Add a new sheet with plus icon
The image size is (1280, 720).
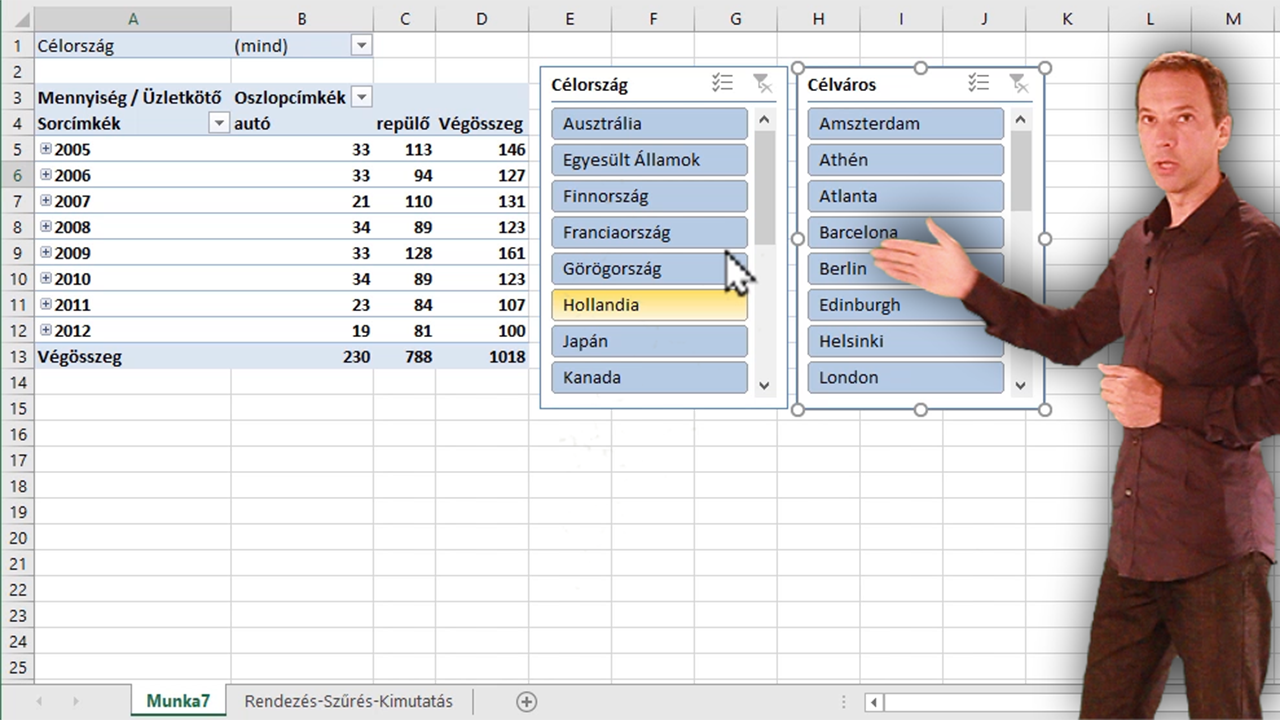click(526, 701)
